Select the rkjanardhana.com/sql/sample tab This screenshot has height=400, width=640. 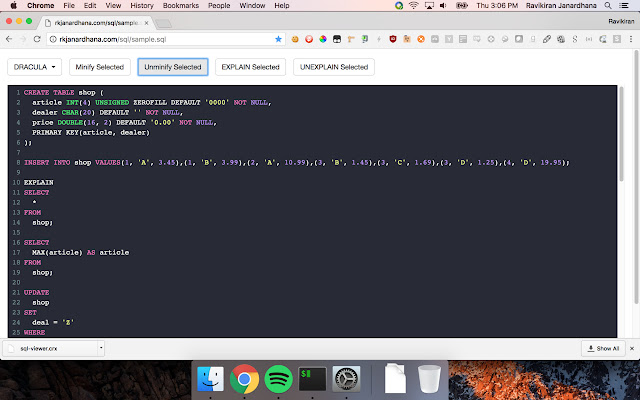click(97, 23)
